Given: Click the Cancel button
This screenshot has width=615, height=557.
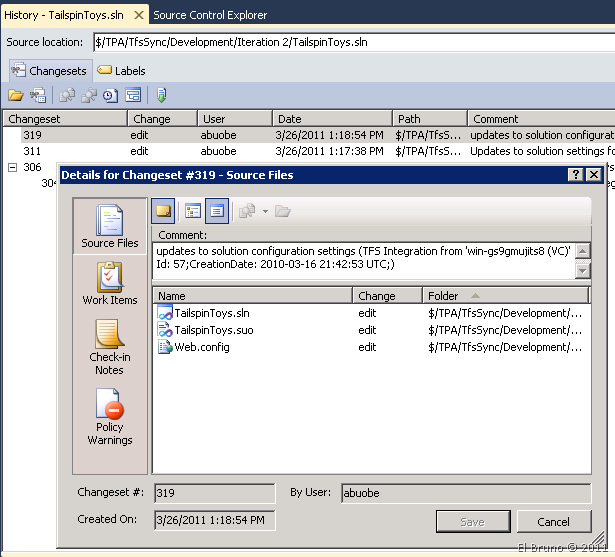Looking at the screenshot, I should pyautogui.click(x=553, y=522).
